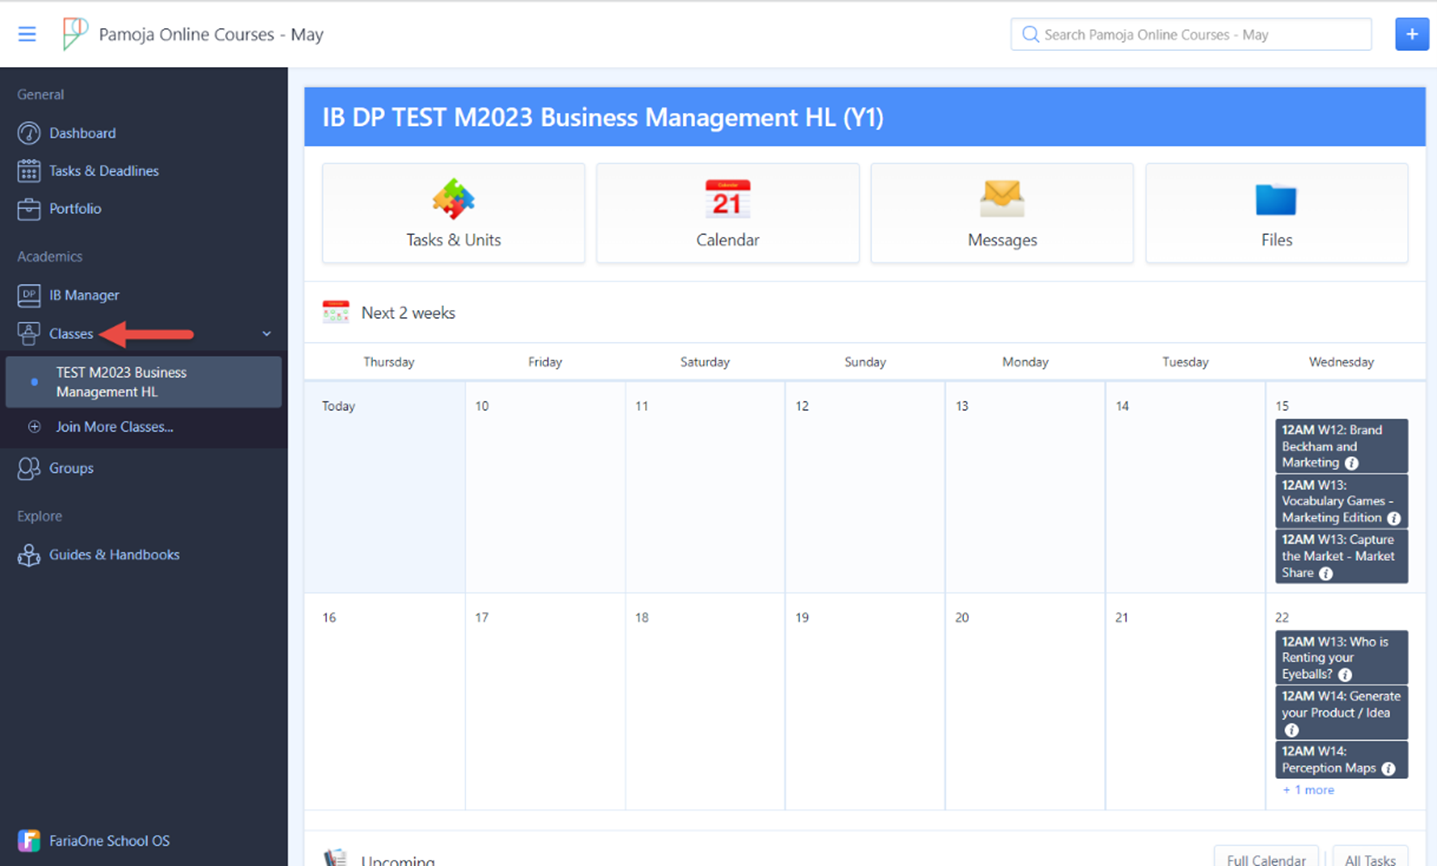Click the Guides & Handbooks icon
Image resolution: width=1437 pixels, height=866 pixels.
29,555
